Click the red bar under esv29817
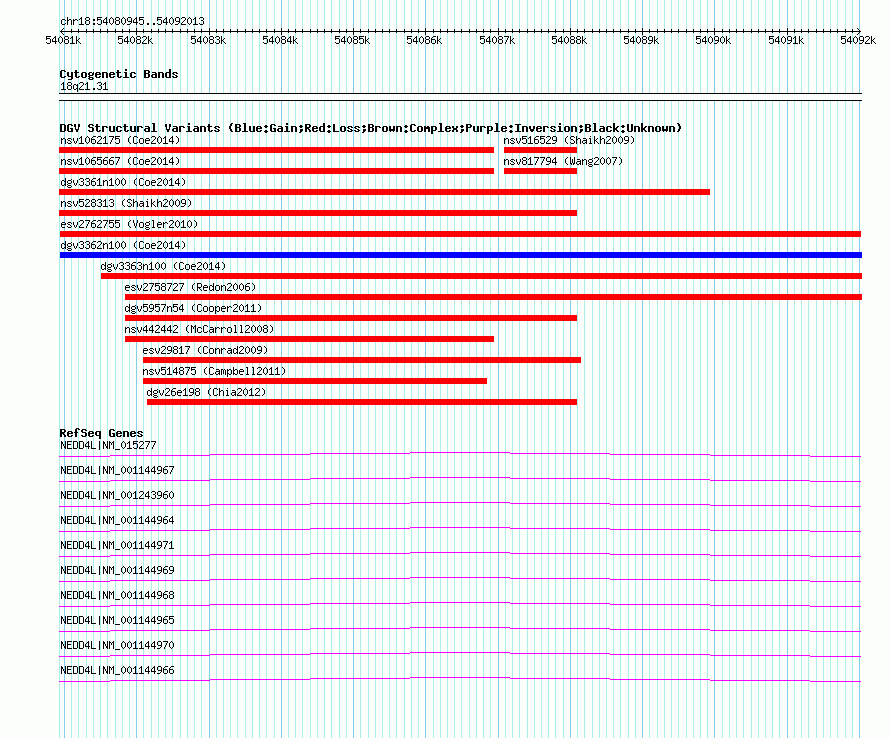Screen dimensions: 890x738 point(362,360)
